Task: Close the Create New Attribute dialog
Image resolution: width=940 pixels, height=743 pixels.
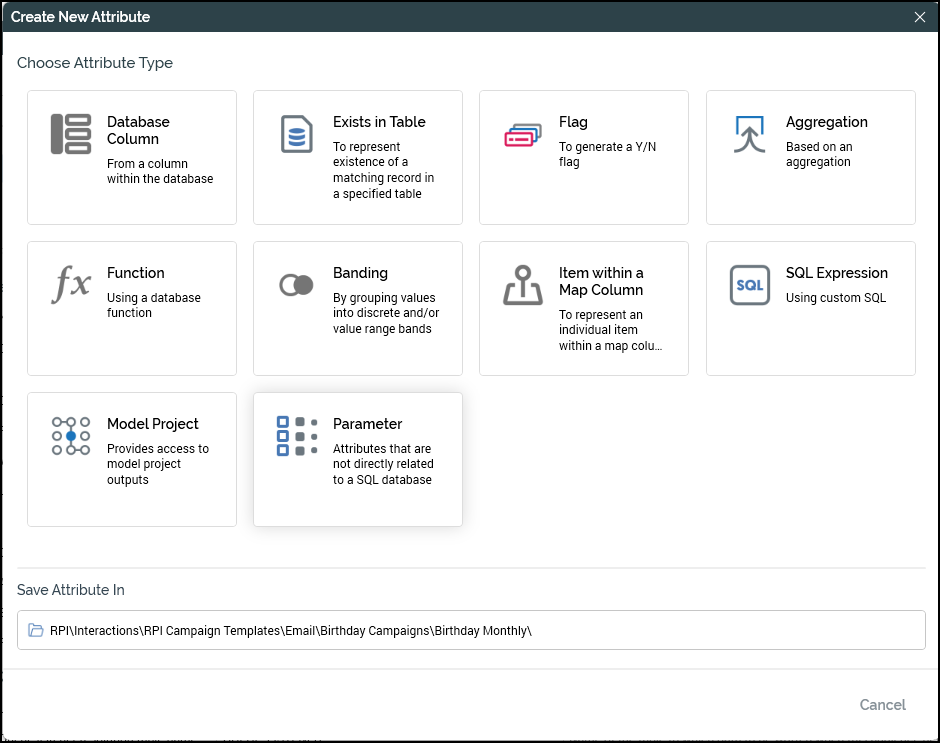Action: click(x=920, y=17)
